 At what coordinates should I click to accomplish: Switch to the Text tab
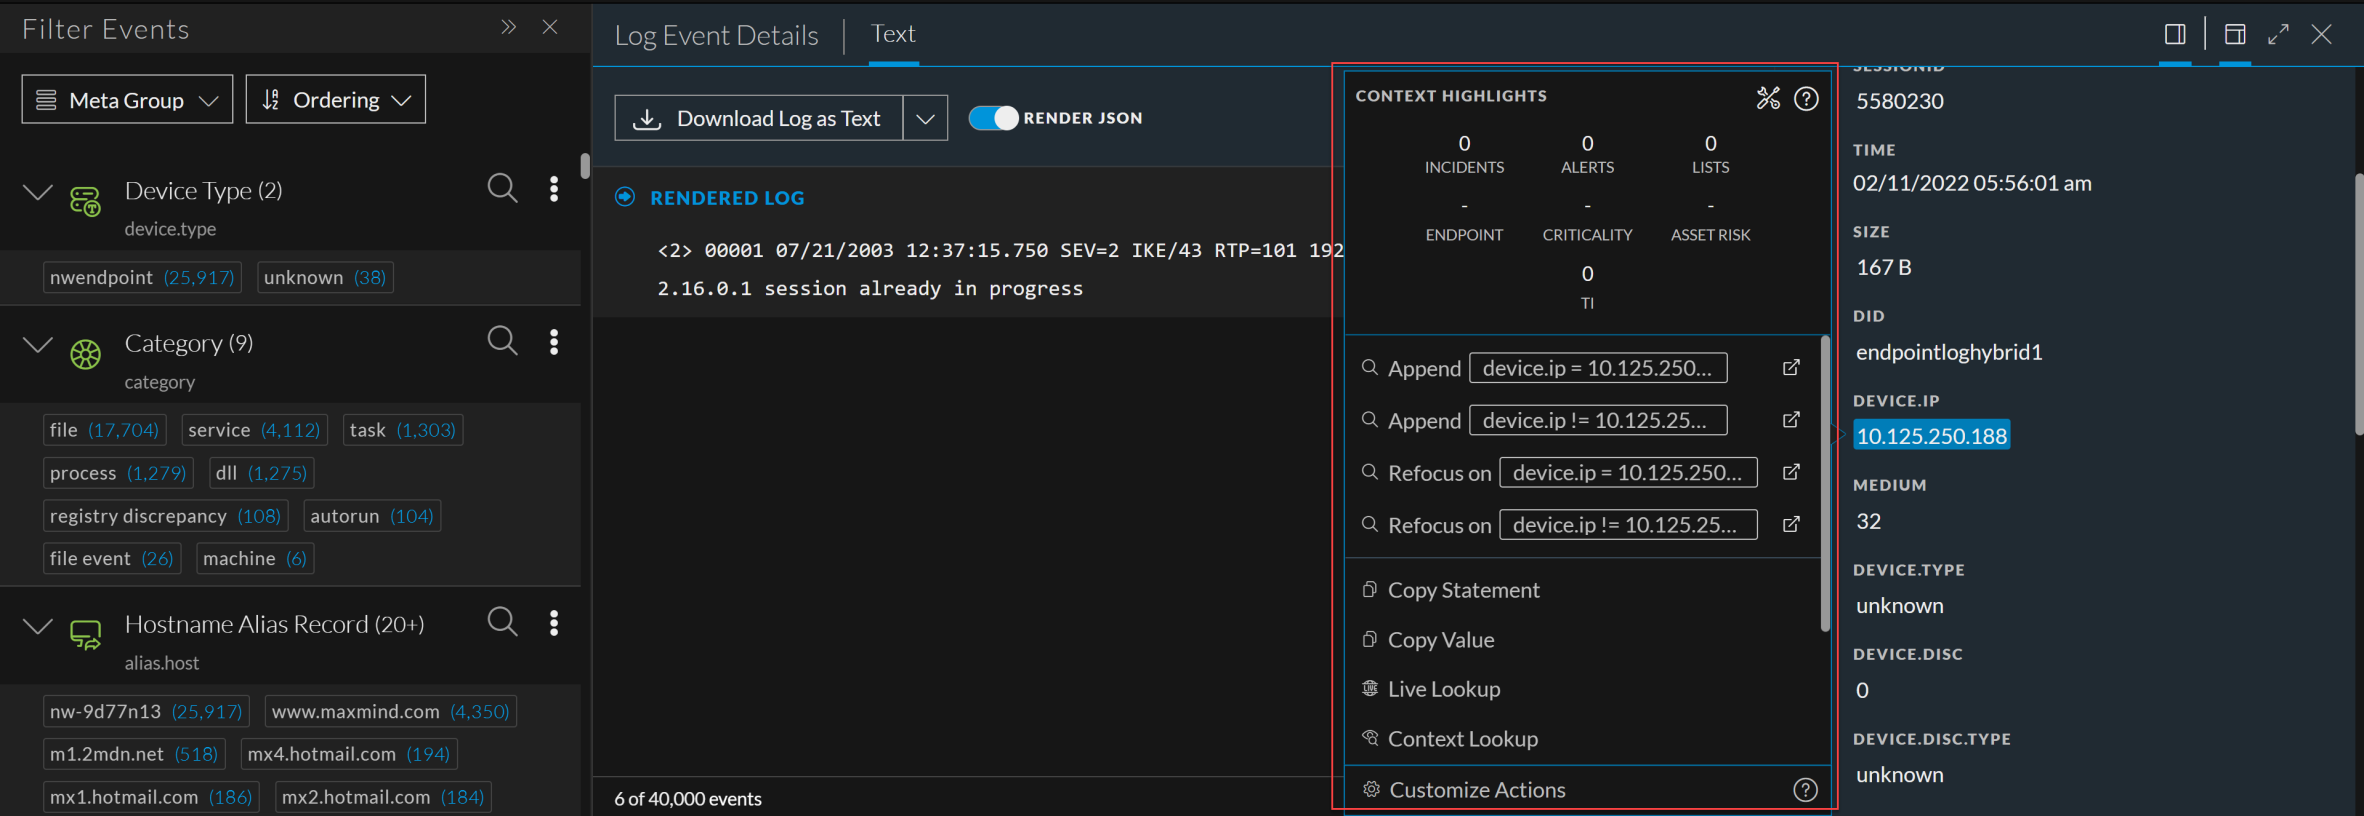point(893,34)
